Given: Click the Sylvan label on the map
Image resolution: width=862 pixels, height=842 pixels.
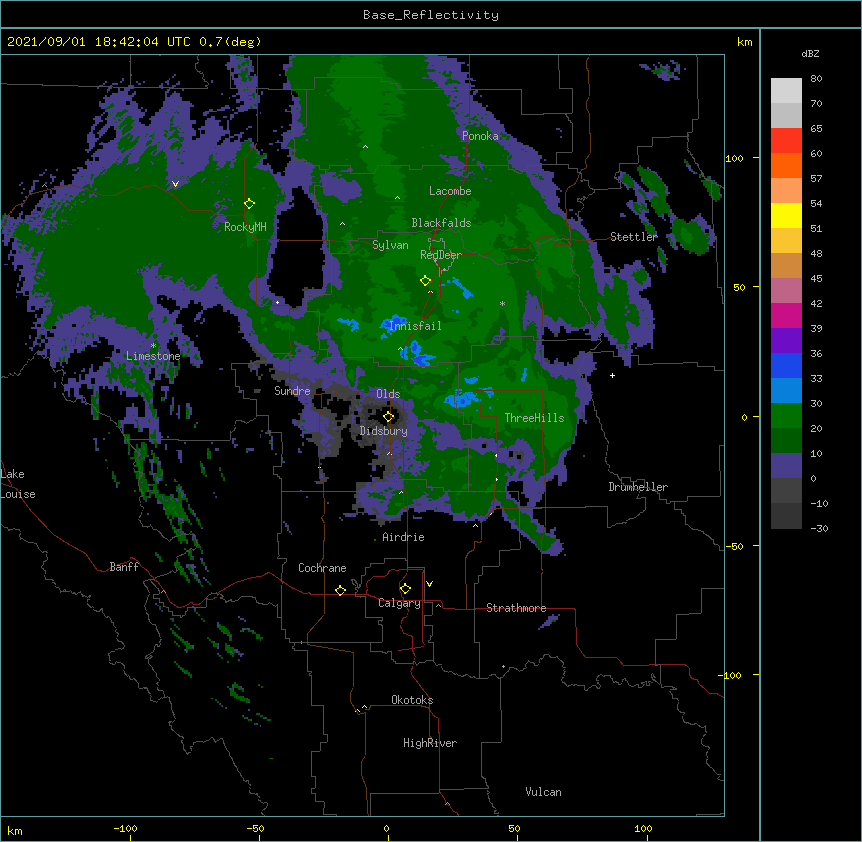Looking at the screenshot, I should pos(390,245).
